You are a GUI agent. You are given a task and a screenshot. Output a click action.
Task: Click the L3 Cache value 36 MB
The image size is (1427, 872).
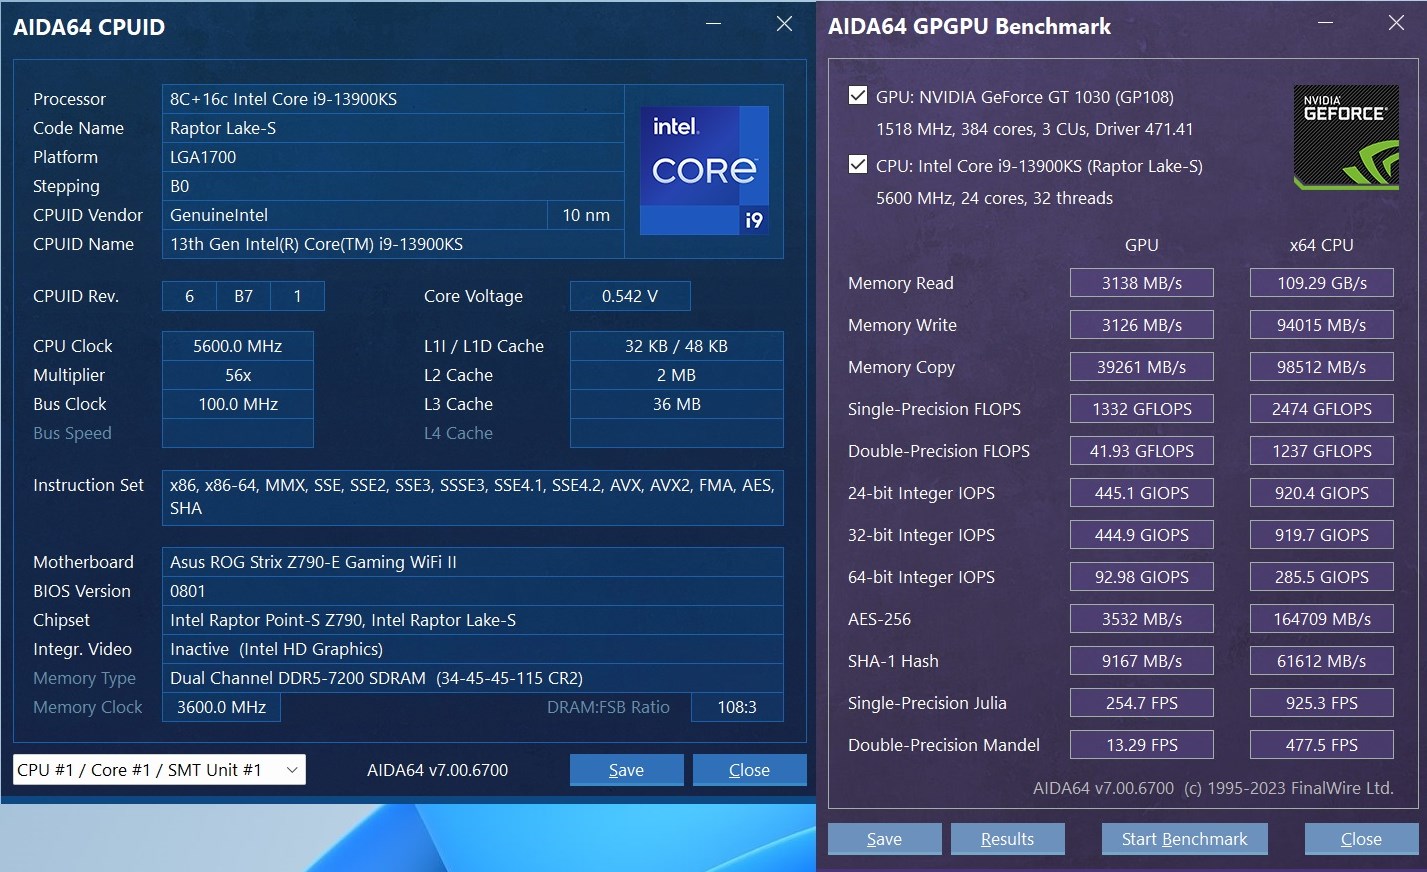(x=676, y=404)
